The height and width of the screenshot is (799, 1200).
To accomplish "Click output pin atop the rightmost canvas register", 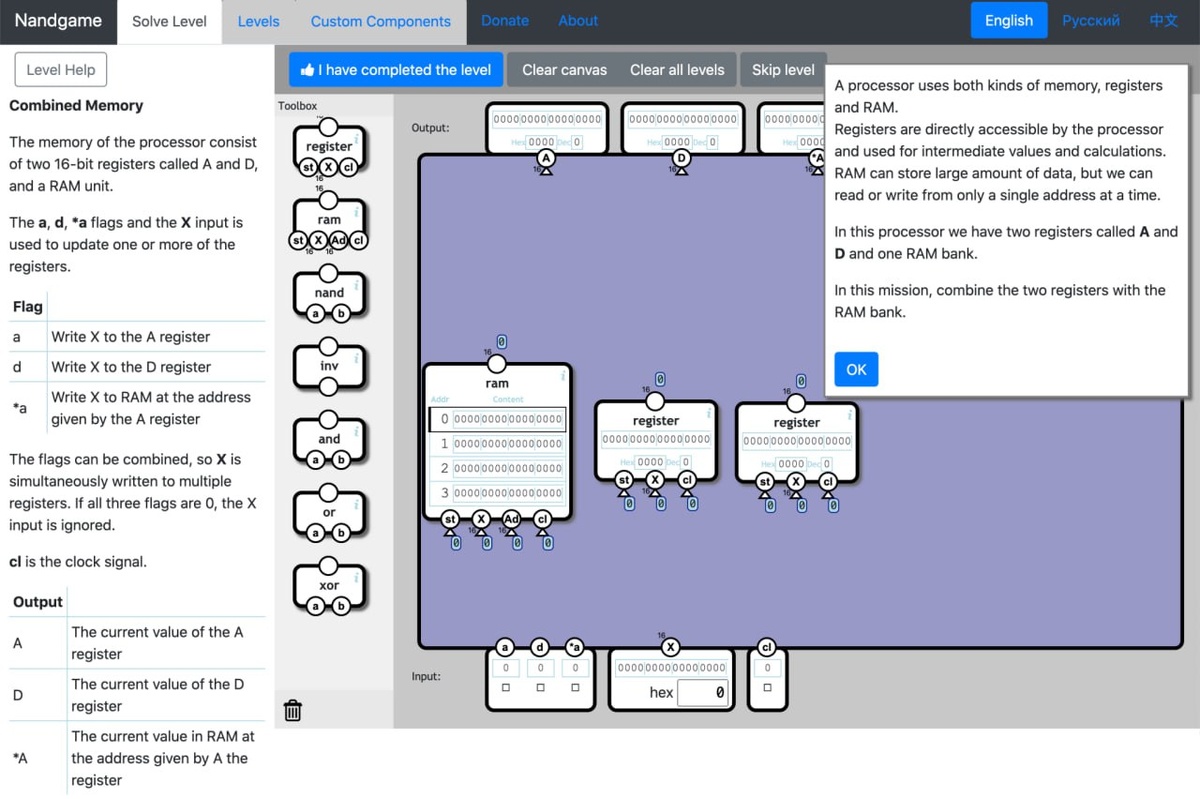I will click(796, 402).
